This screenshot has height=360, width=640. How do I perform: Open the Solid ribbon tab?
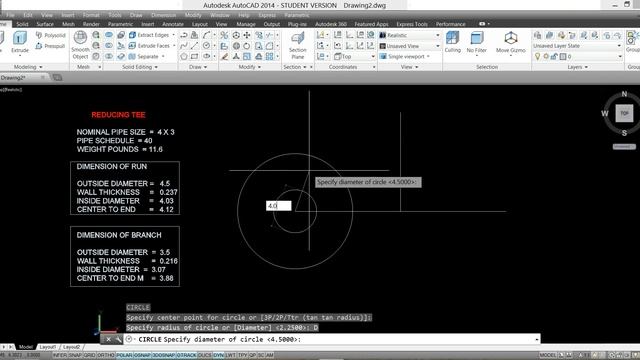click(x=22, y=24)
